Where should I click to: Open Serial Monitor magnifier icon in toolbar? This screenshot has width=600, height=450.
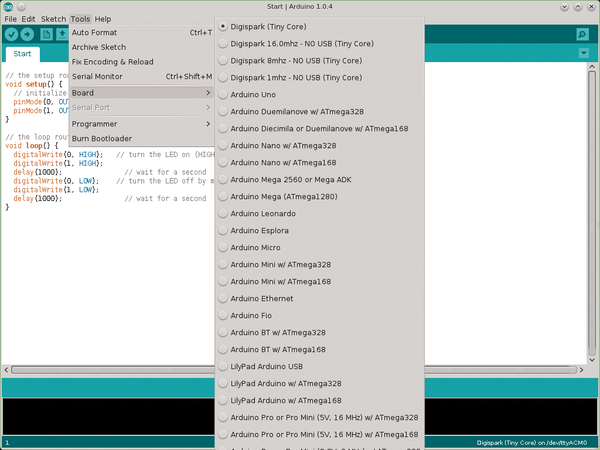coord(582,34)
